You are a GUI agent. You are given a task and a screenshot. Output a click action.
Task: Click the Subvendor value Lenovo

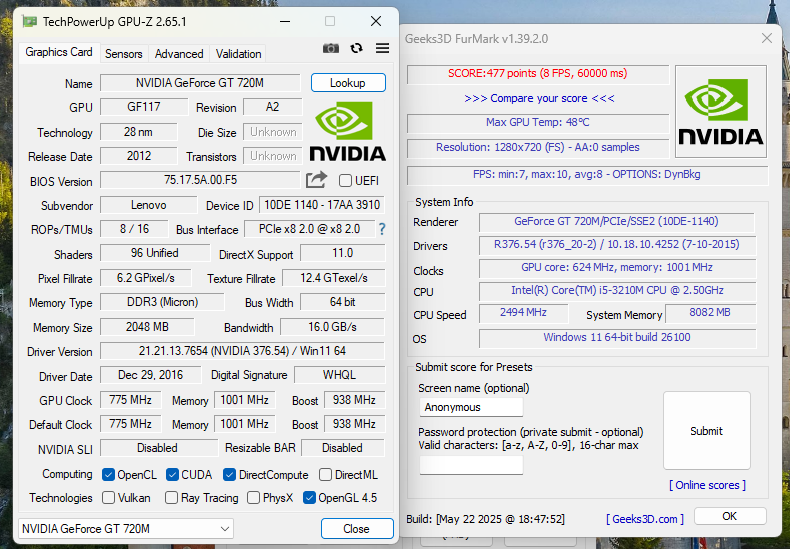point(149,205)
